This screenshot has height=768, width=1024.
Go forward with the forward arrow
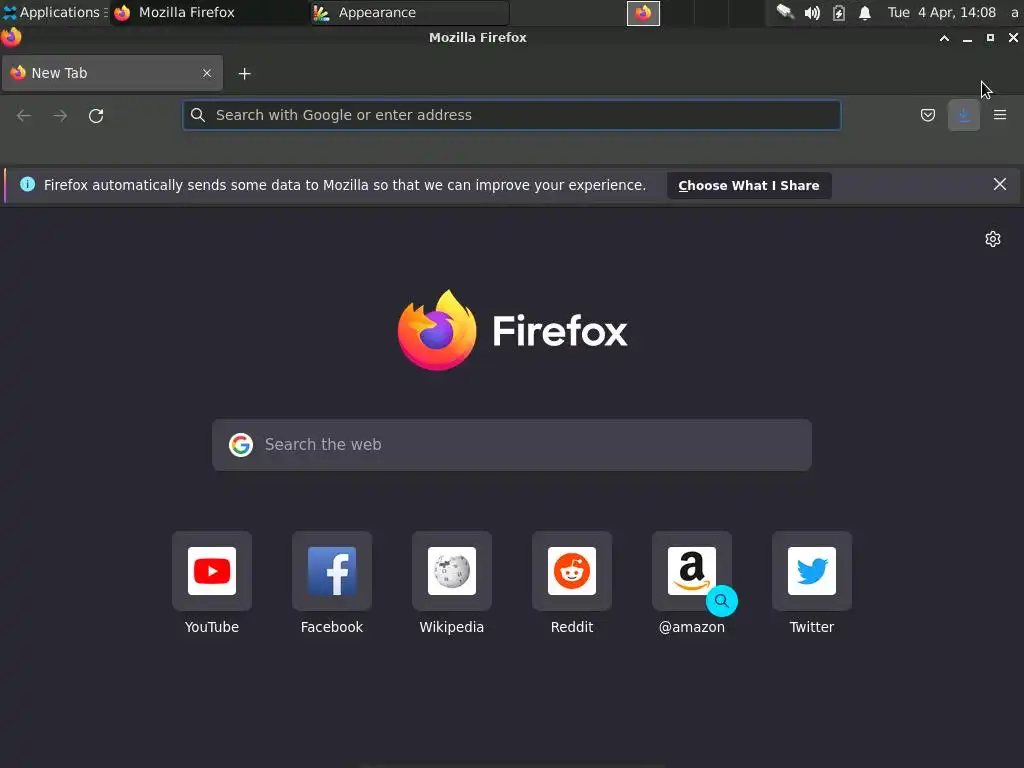pyautogui.click(x=60, y=116)
